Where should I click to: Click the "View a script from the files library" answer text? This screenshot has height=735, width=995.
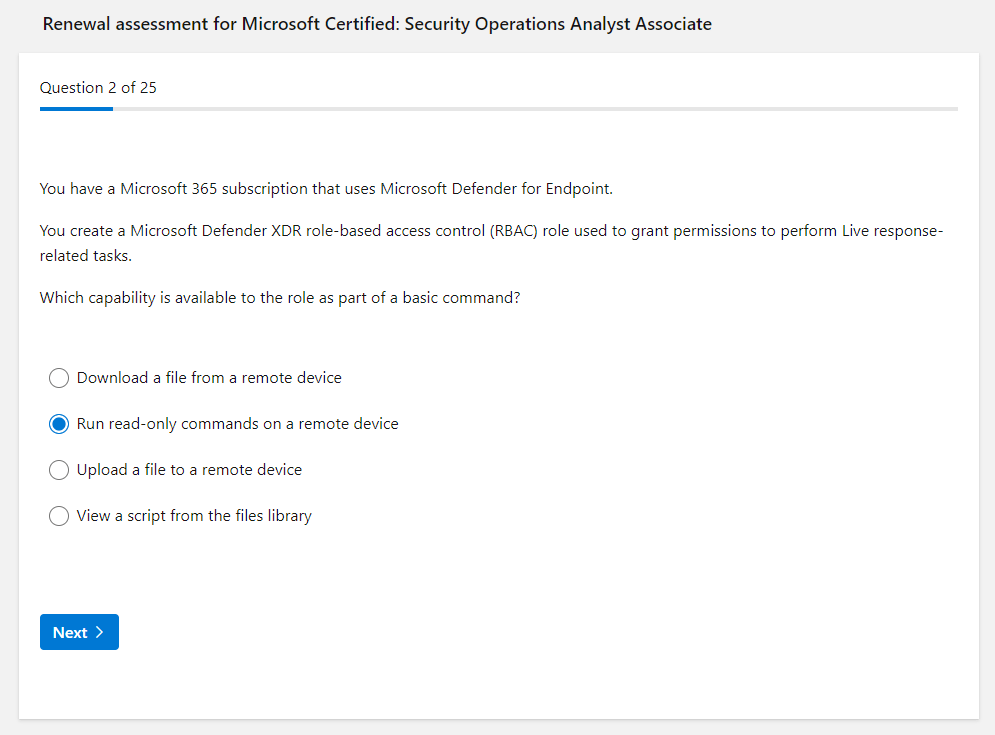click(194, 516)
